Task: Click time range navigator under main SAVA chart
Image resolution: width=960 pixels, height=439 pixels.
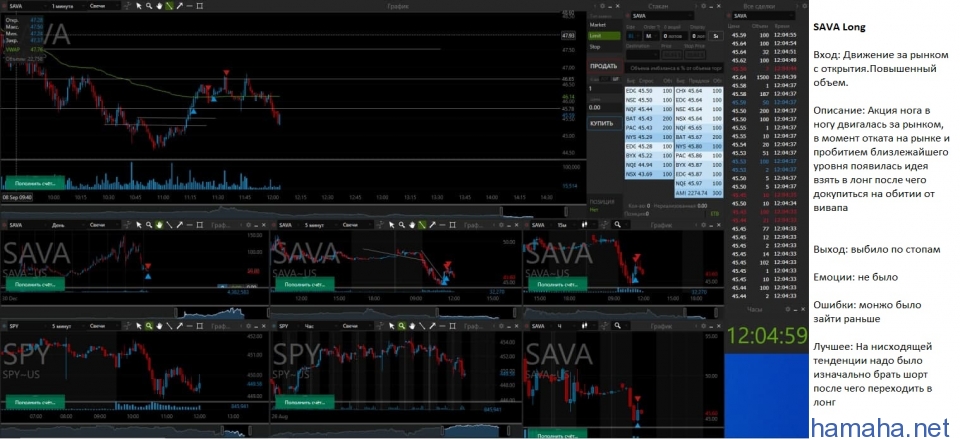Action: pos(293,211)
